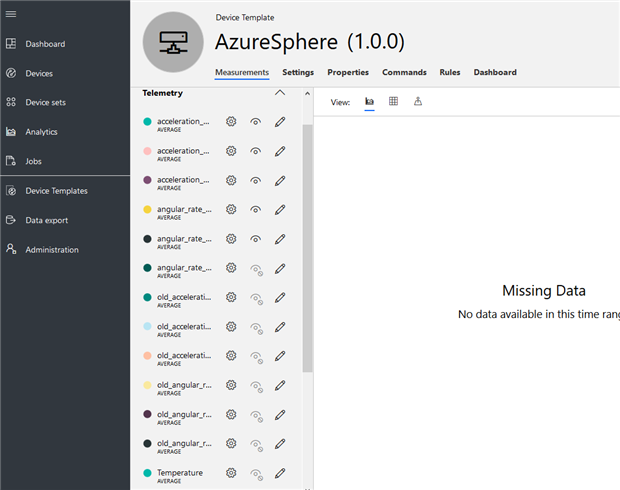Viewport: 620px width, 490px height.
Task: Select the line chart view icon
Action: 369,101
